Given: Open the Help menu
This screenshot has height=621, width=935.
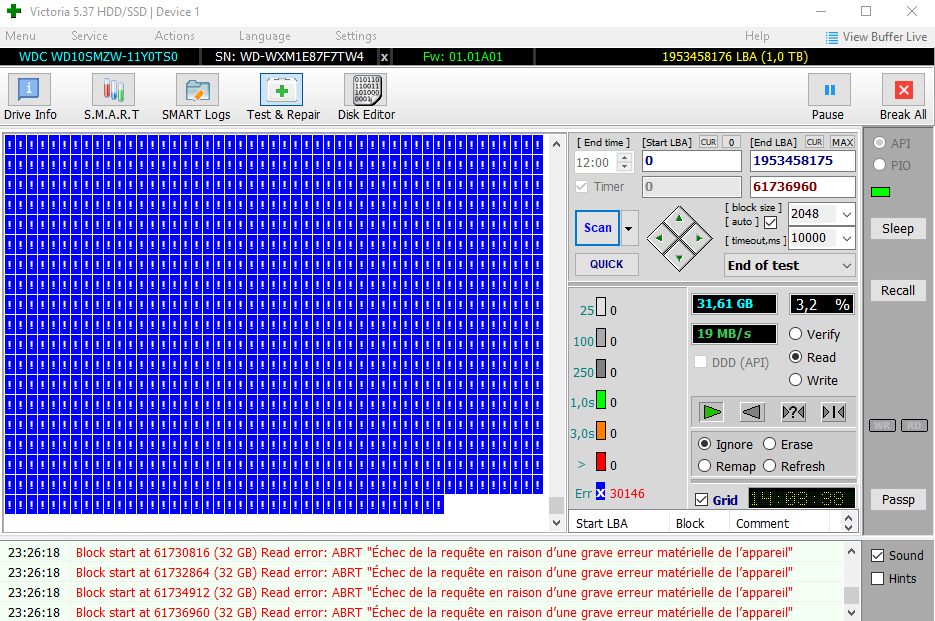Looking at the screenshot, I should [x=757, y=36].
